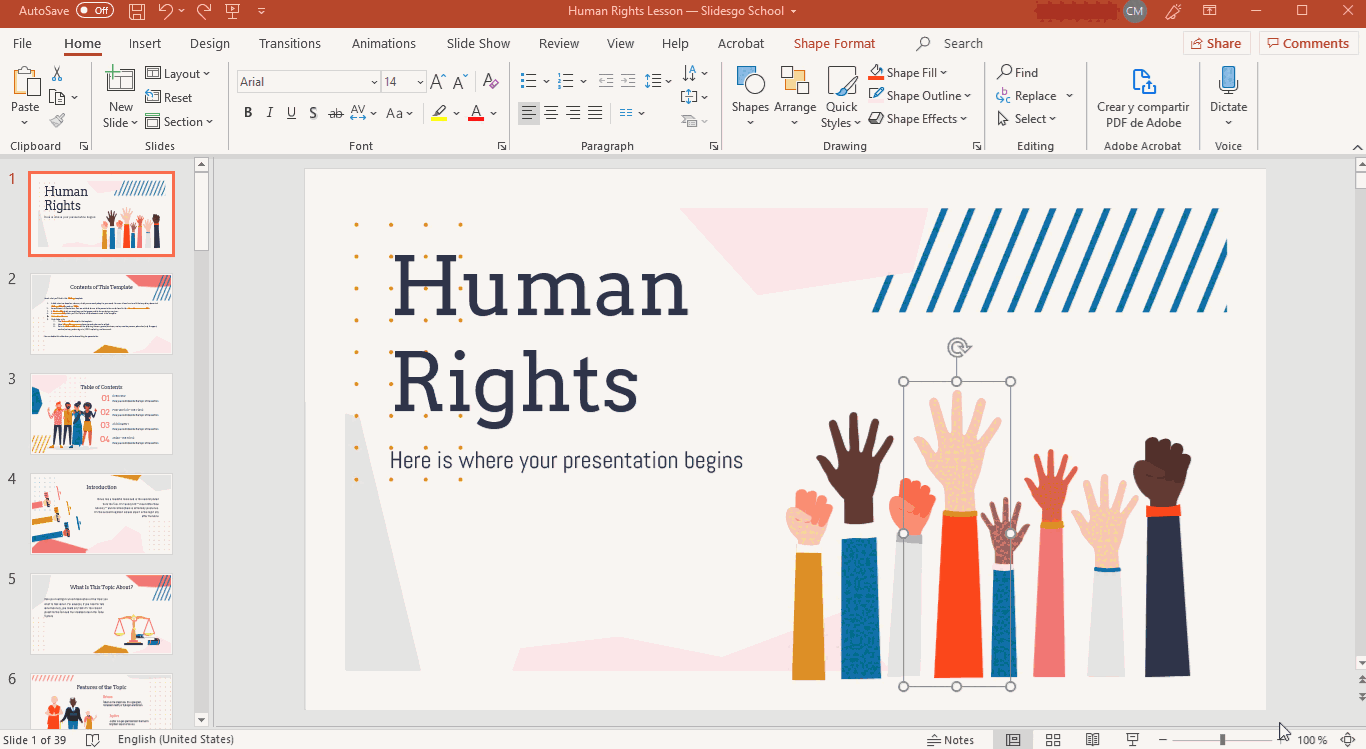1366x749 pixels.
Task: Select slide 3 thumbnail, Table of Contents
Action: coord(101,414)
